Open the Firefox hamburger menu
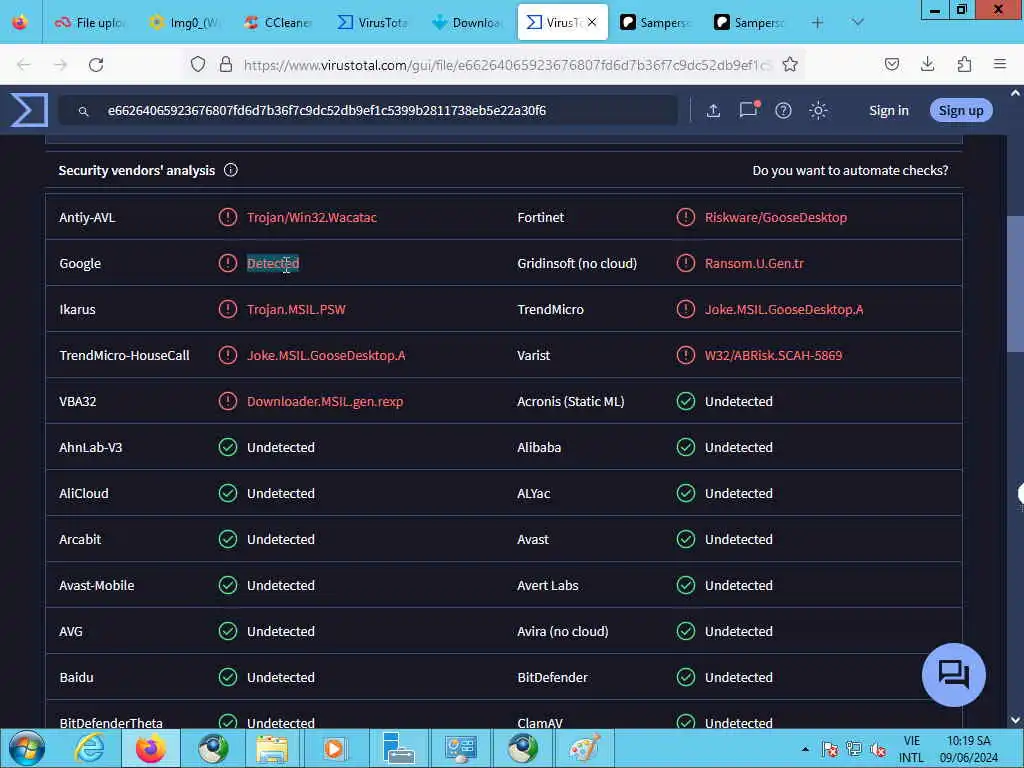The height and width of the screenshot is (768, 1024). point(1000,64)
